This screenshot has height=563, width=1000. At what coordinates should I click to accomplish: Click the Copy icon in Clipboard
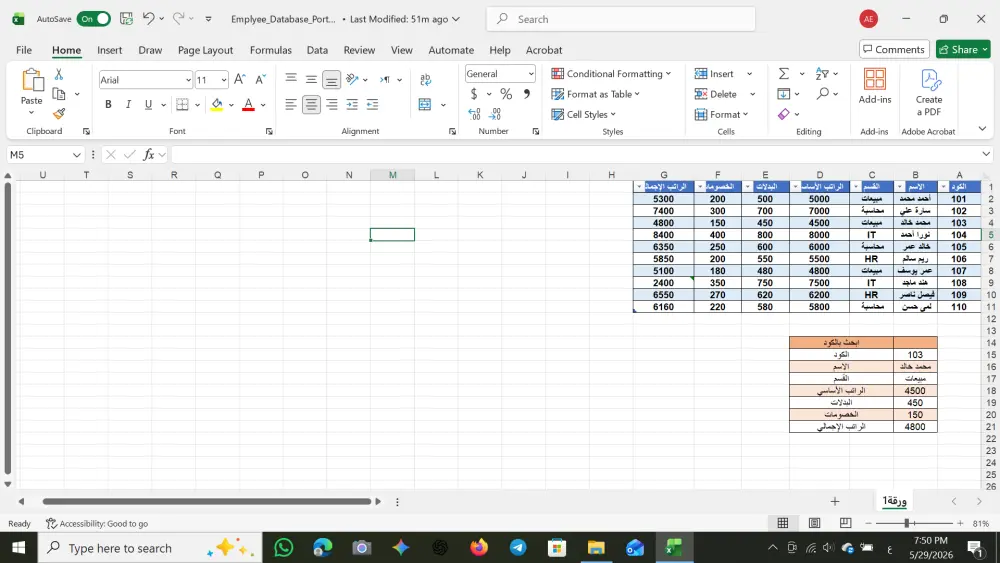pos(59,94)
